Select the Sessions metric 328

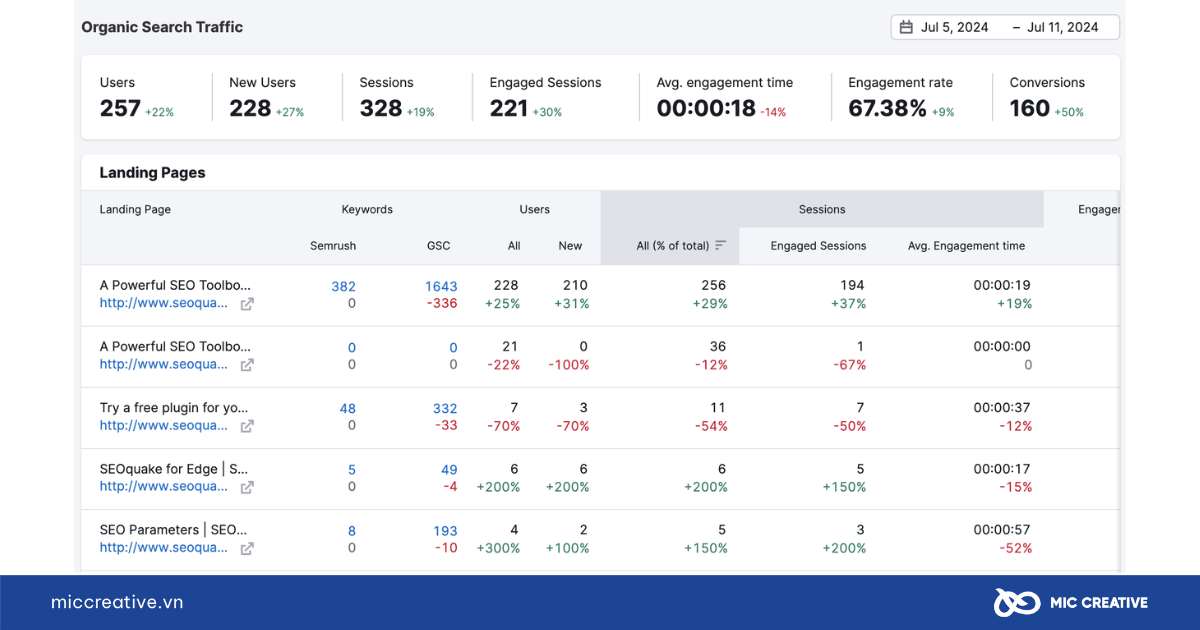381,108
